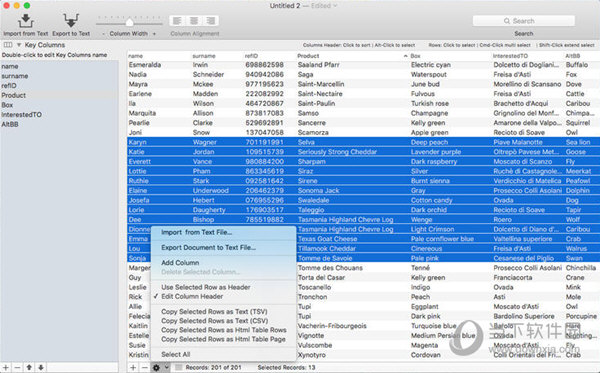Click the 'Seriously Strong Cheddar' cell
Viewport: 600px width, 373px height.
337,152
